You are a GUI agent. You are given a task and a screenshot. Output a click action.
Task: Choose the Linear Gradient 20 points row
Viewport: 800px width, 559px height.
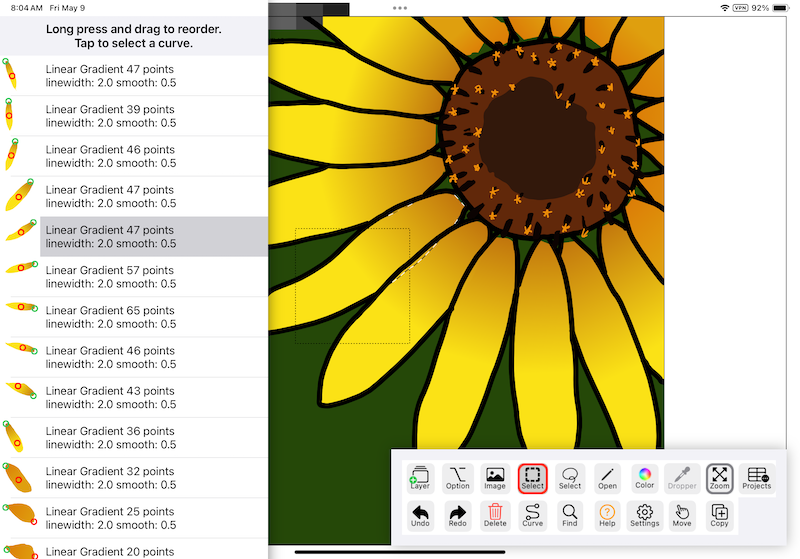[x=134, y=549]
